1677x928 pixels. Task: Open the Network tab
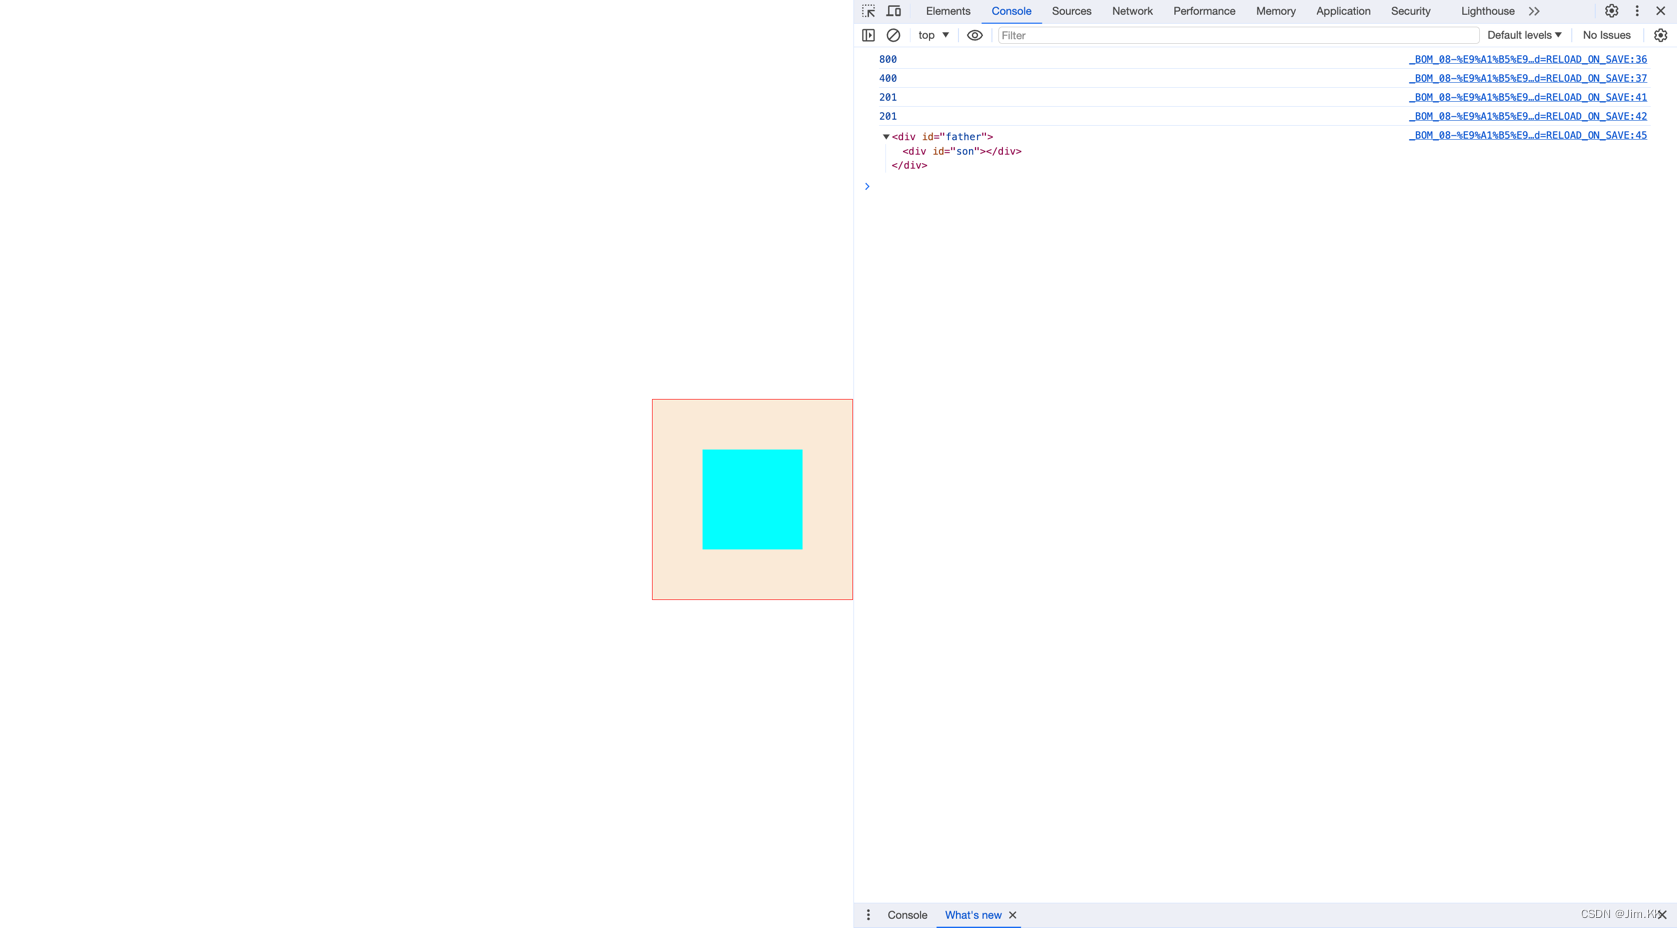[x=1132, y=11]
